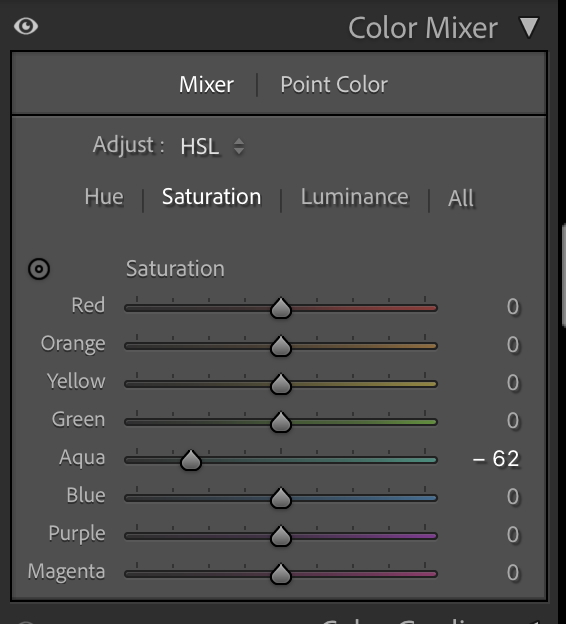Click the Blue saturation slider handle
The image size is (566, 624).
coord(281,498)
